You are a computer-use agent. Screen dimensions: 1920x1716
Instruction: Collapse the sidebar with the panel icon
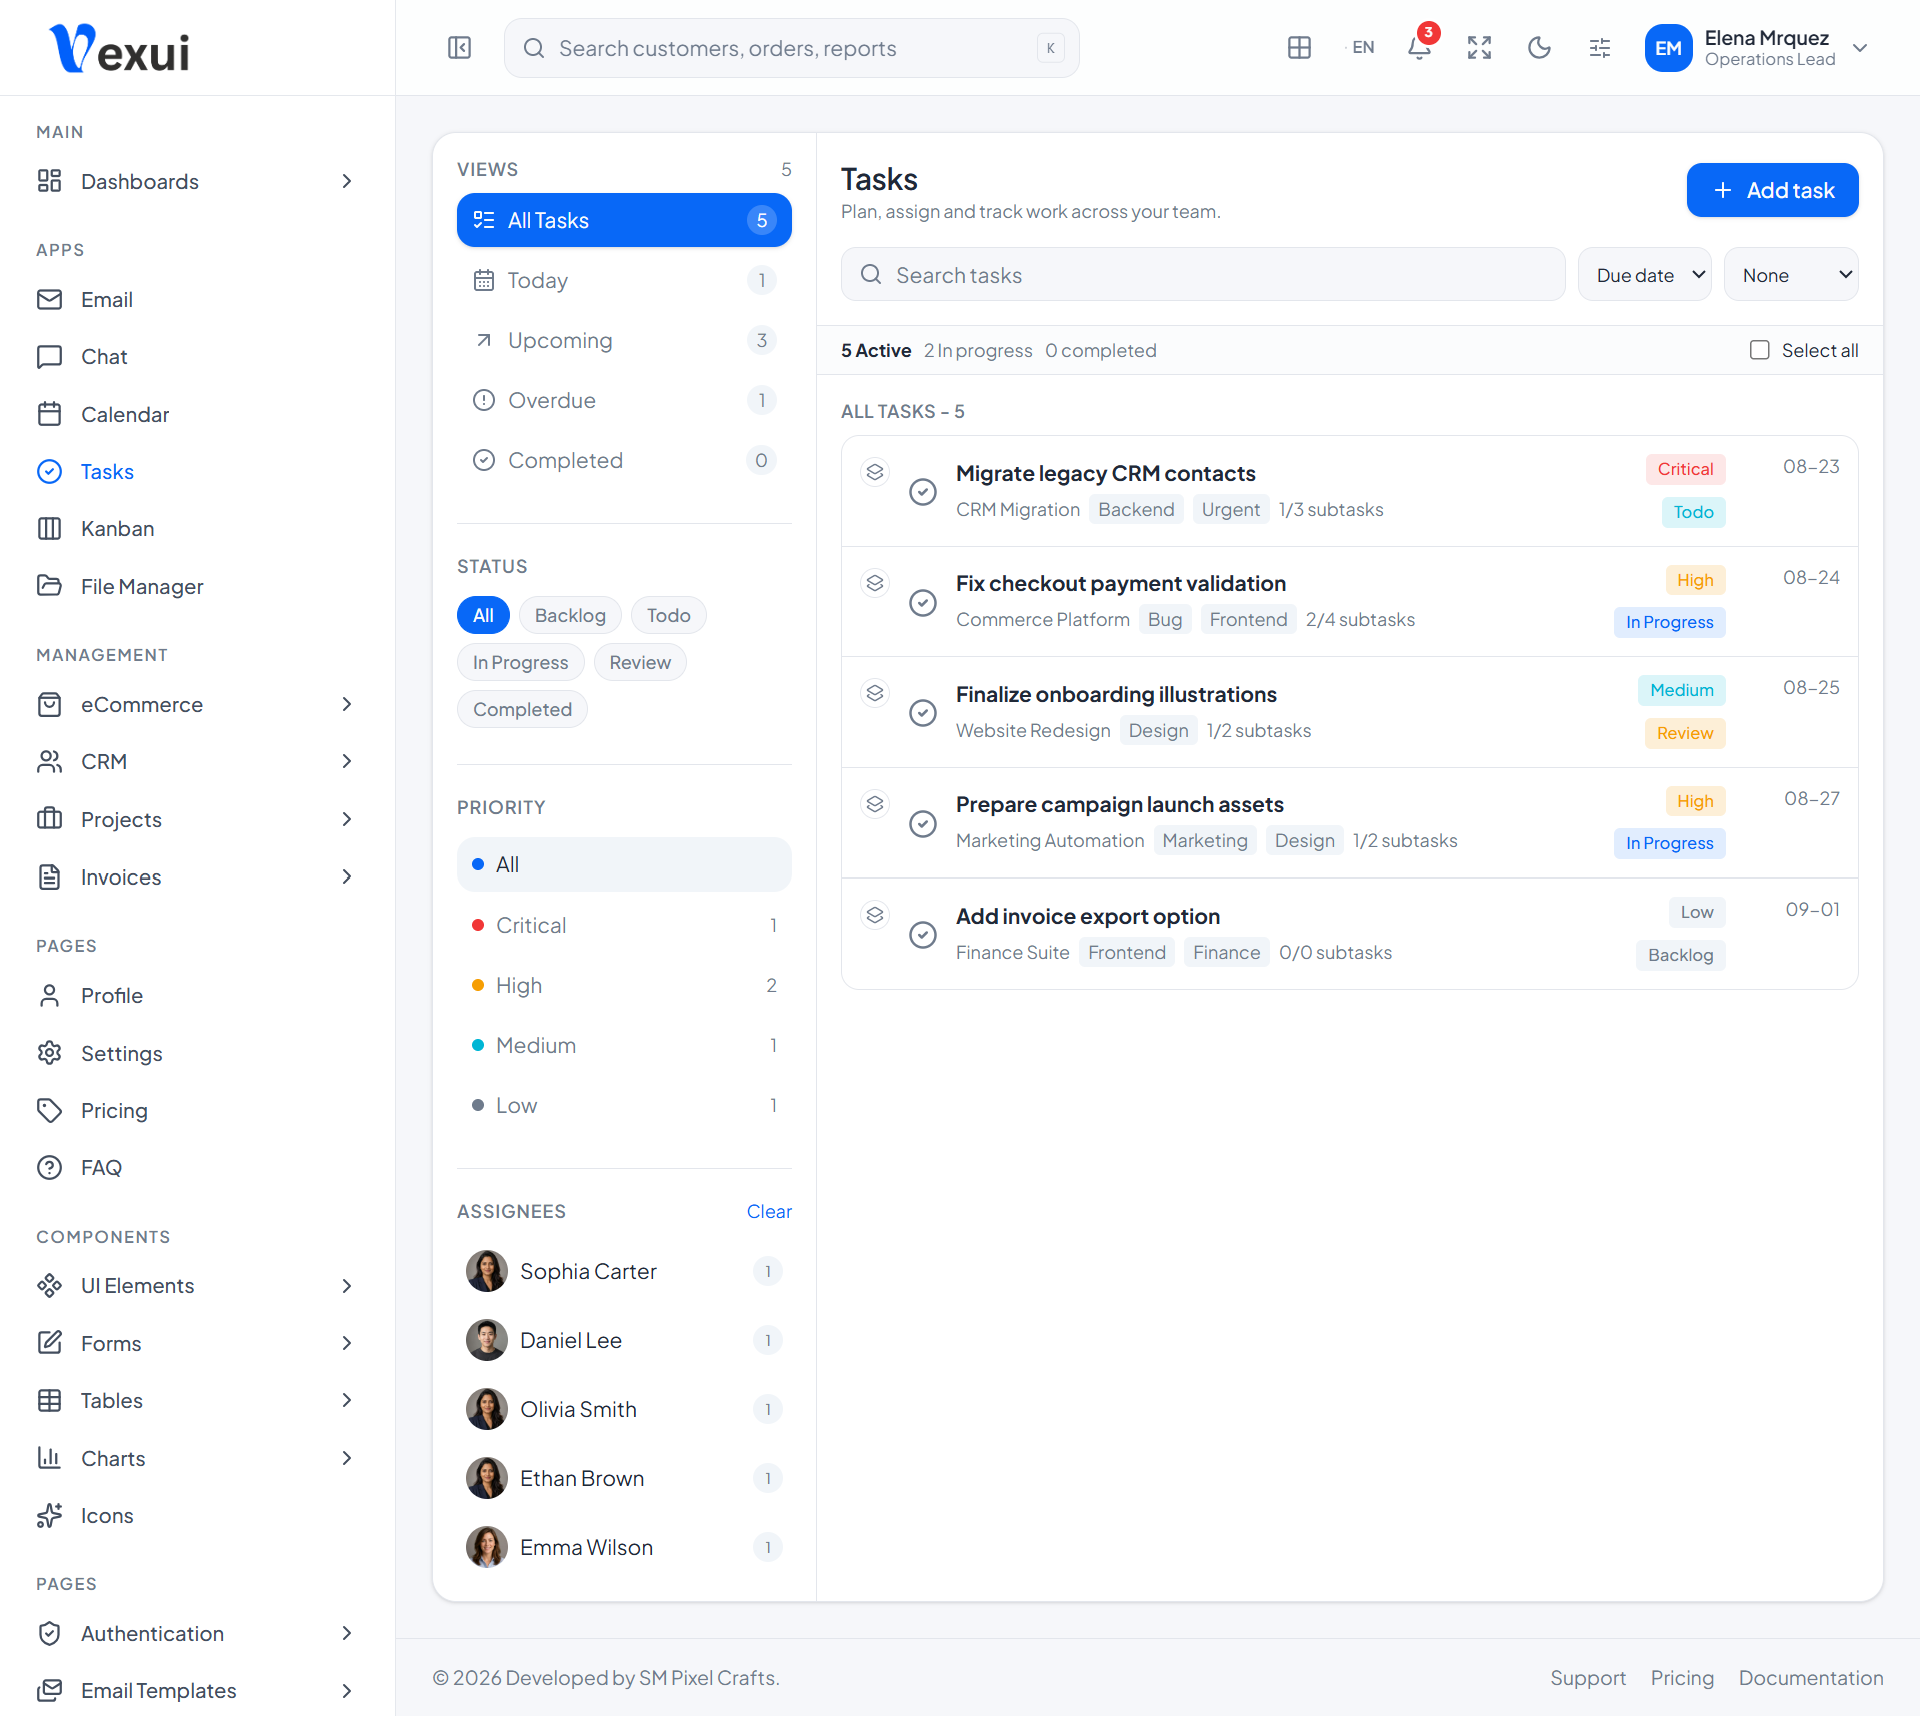[459, 48]
